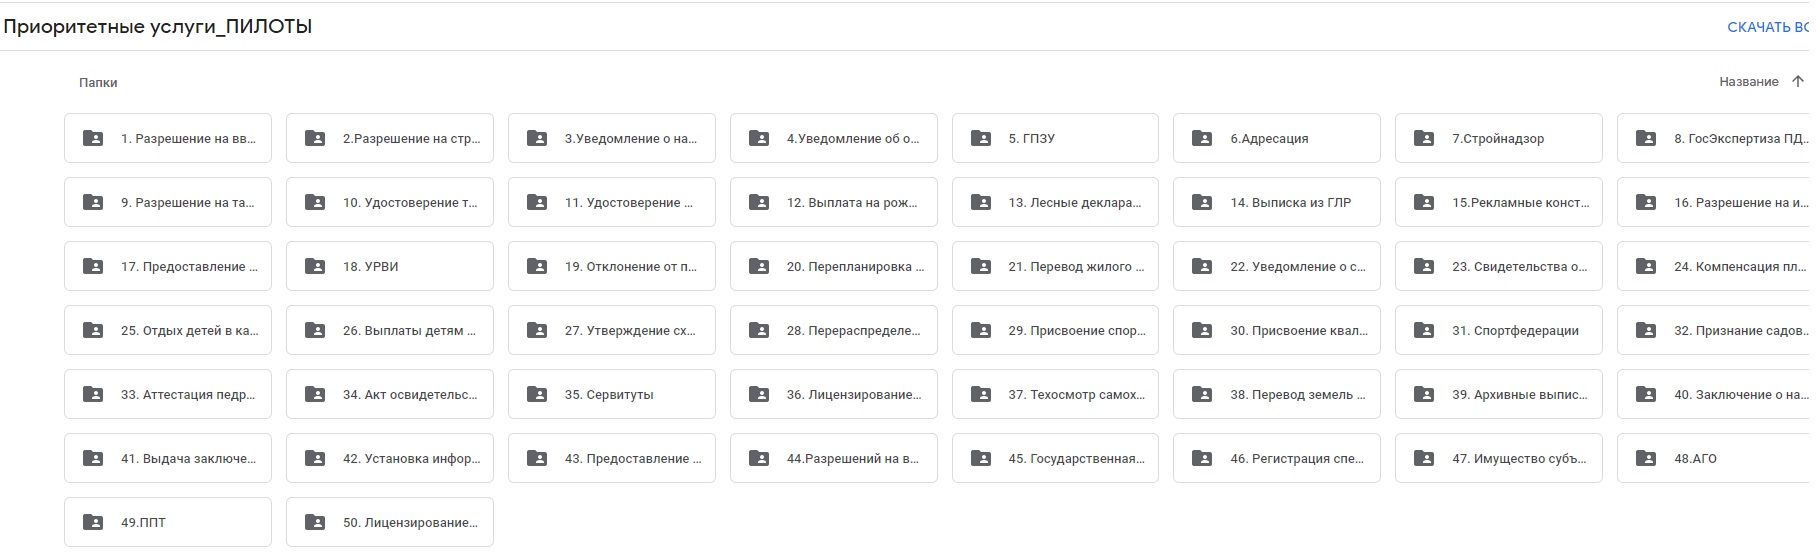Click folder icon beside 7.Стройнадзор
Image resolution: width=1816 pixels, height=560 pixels.
tap(1425, 139)
